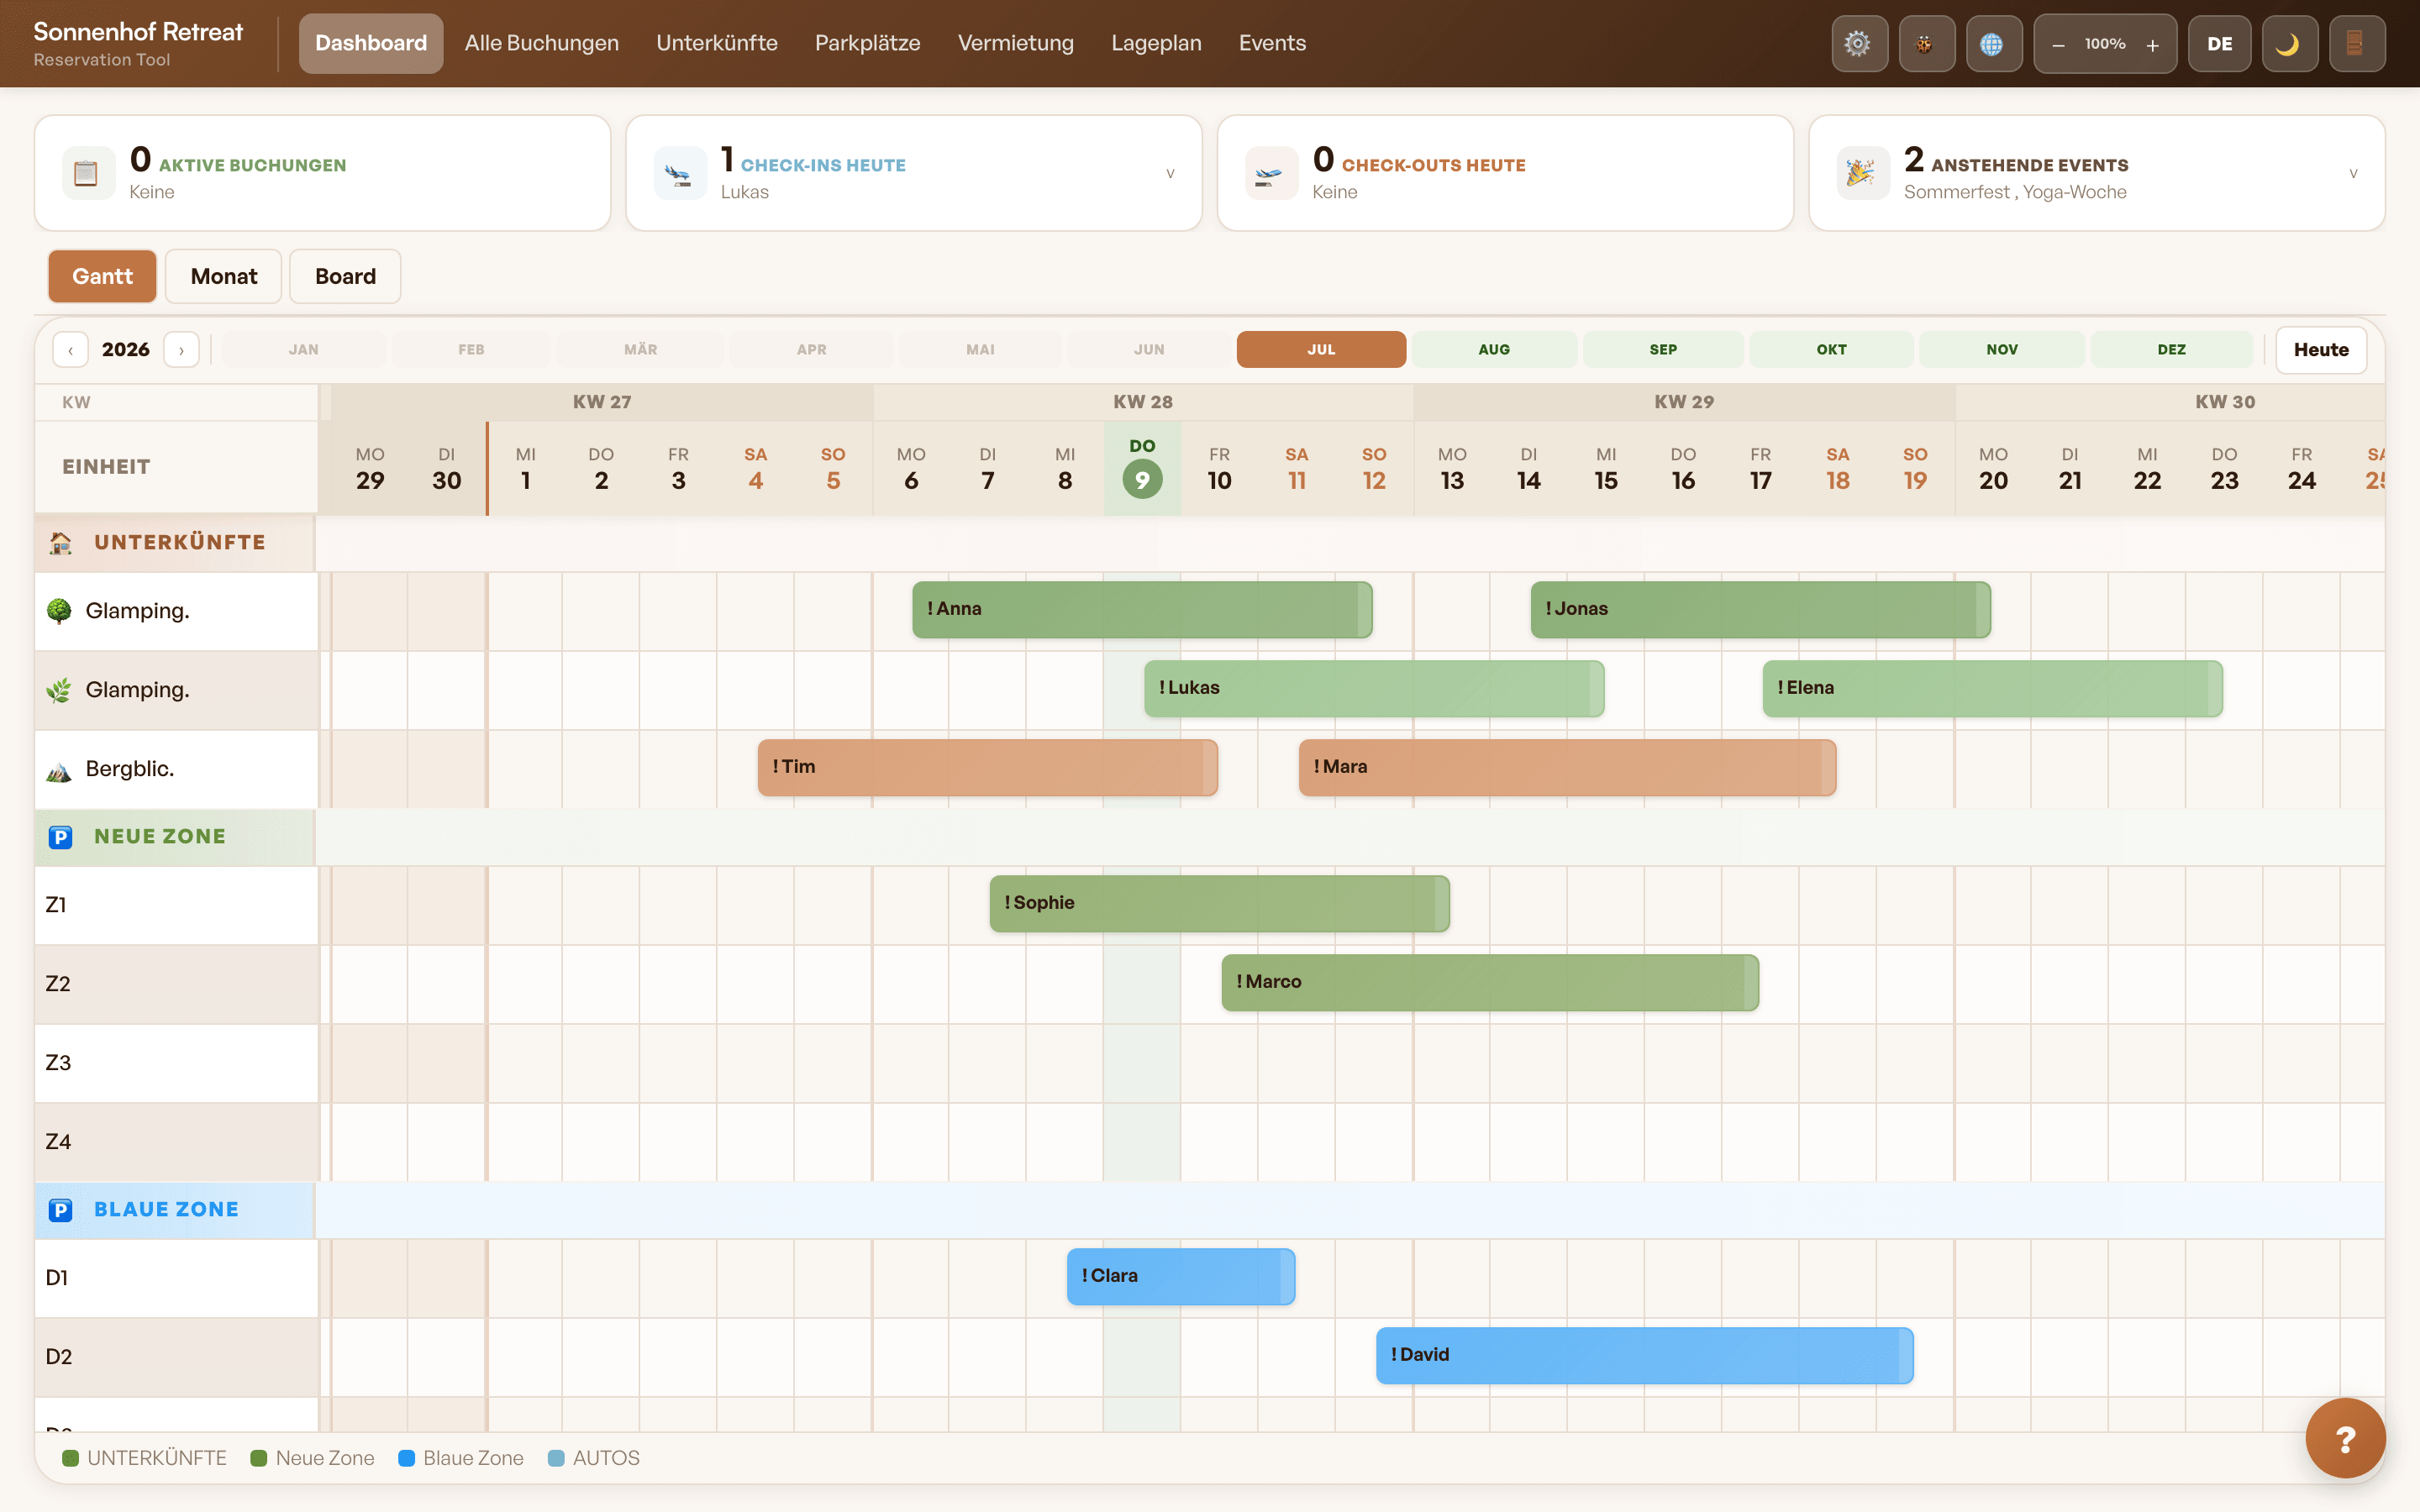Click the tree icon of first Glamping row
2420x1512 pixels.
coord(59,611)
